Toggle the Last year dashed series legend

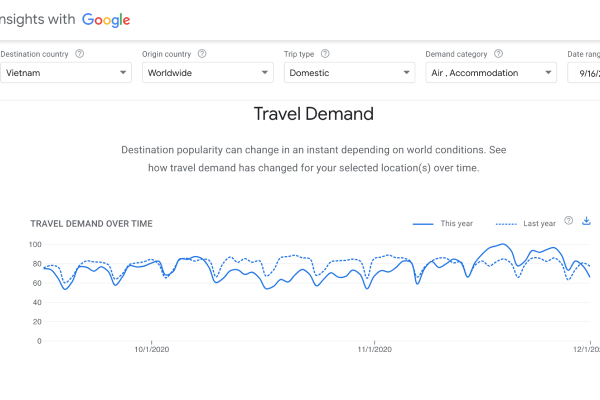[527, 223]
